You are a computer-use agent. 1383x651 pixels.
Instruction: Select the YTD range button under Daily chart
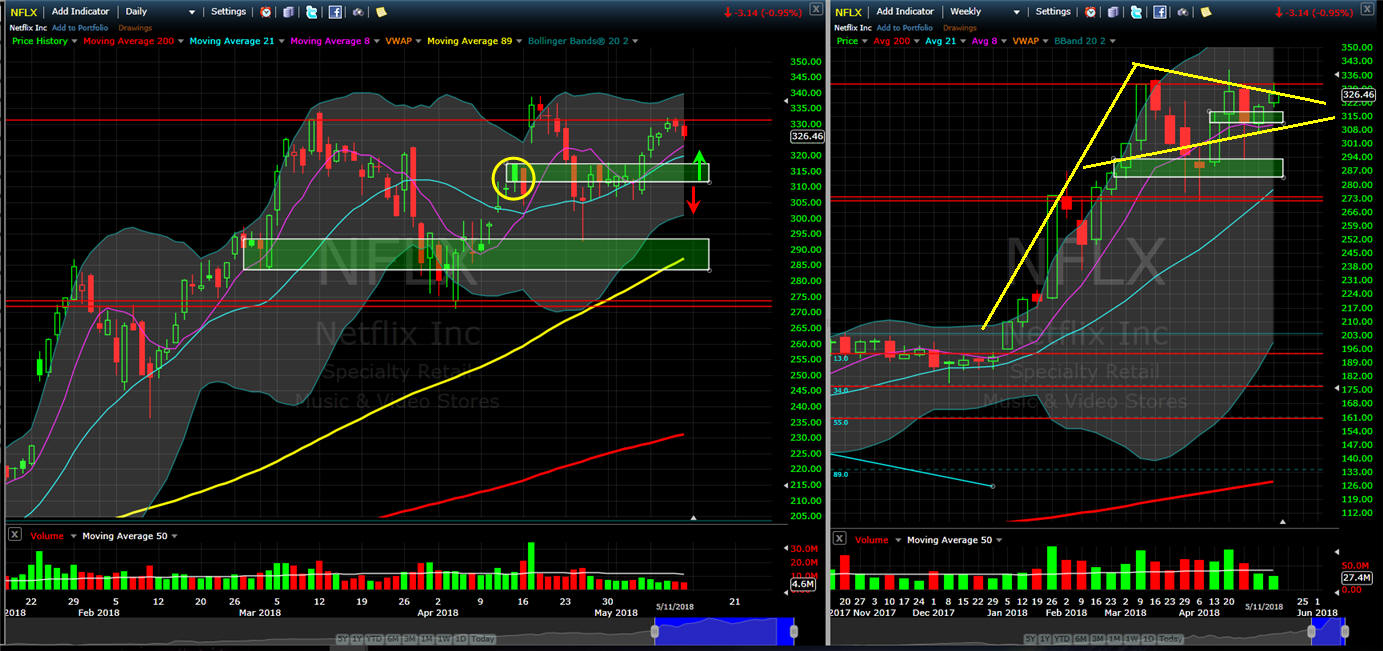[x=374, y=639]
